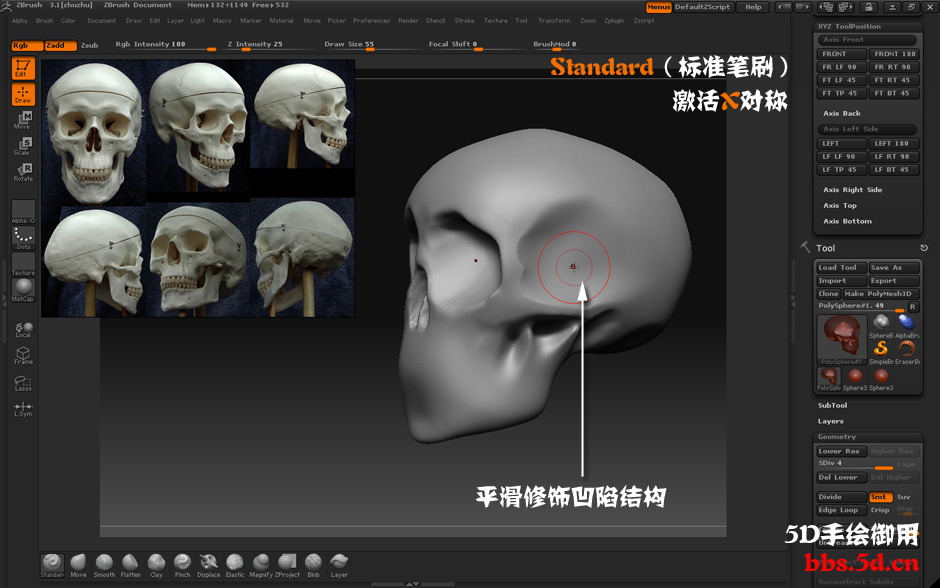
Task: Toggle the Zadd sculpt mode
Action: 61,46
